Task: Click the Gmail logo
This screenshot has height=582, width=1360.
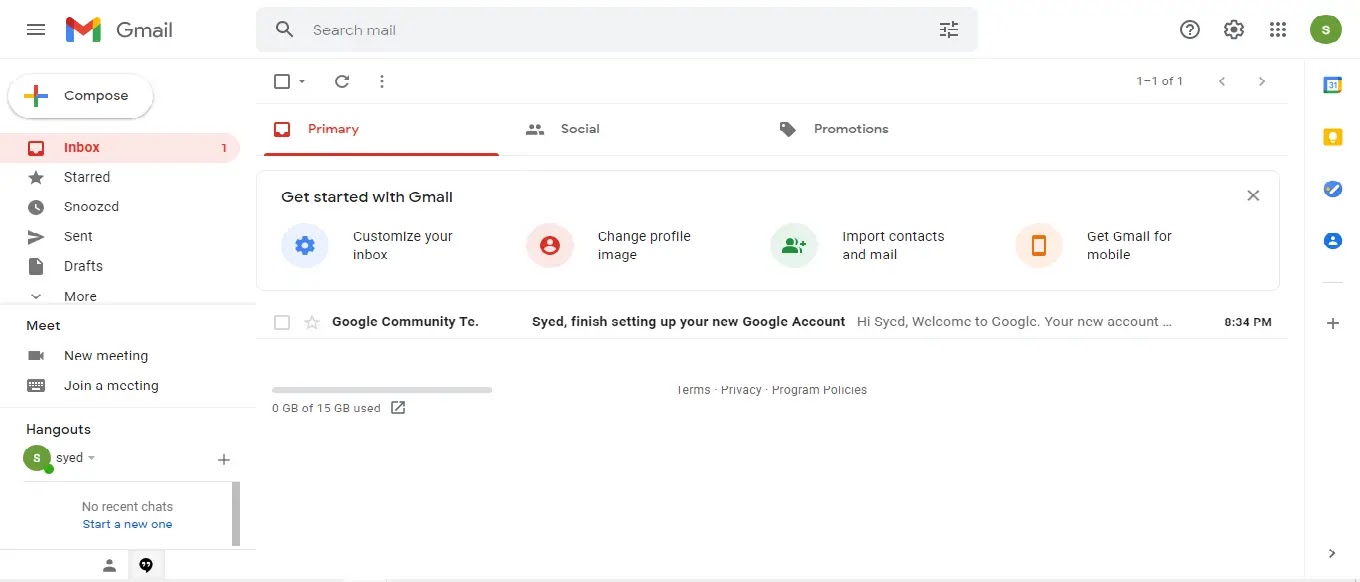Action: [x=119, y=30]
